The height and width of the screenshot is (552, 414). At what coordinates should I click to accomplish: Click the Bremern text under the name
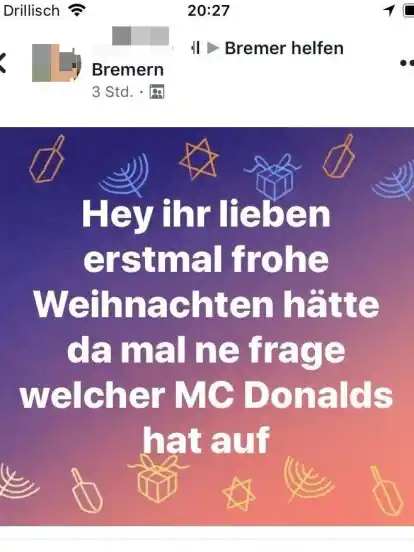point(128,70)
